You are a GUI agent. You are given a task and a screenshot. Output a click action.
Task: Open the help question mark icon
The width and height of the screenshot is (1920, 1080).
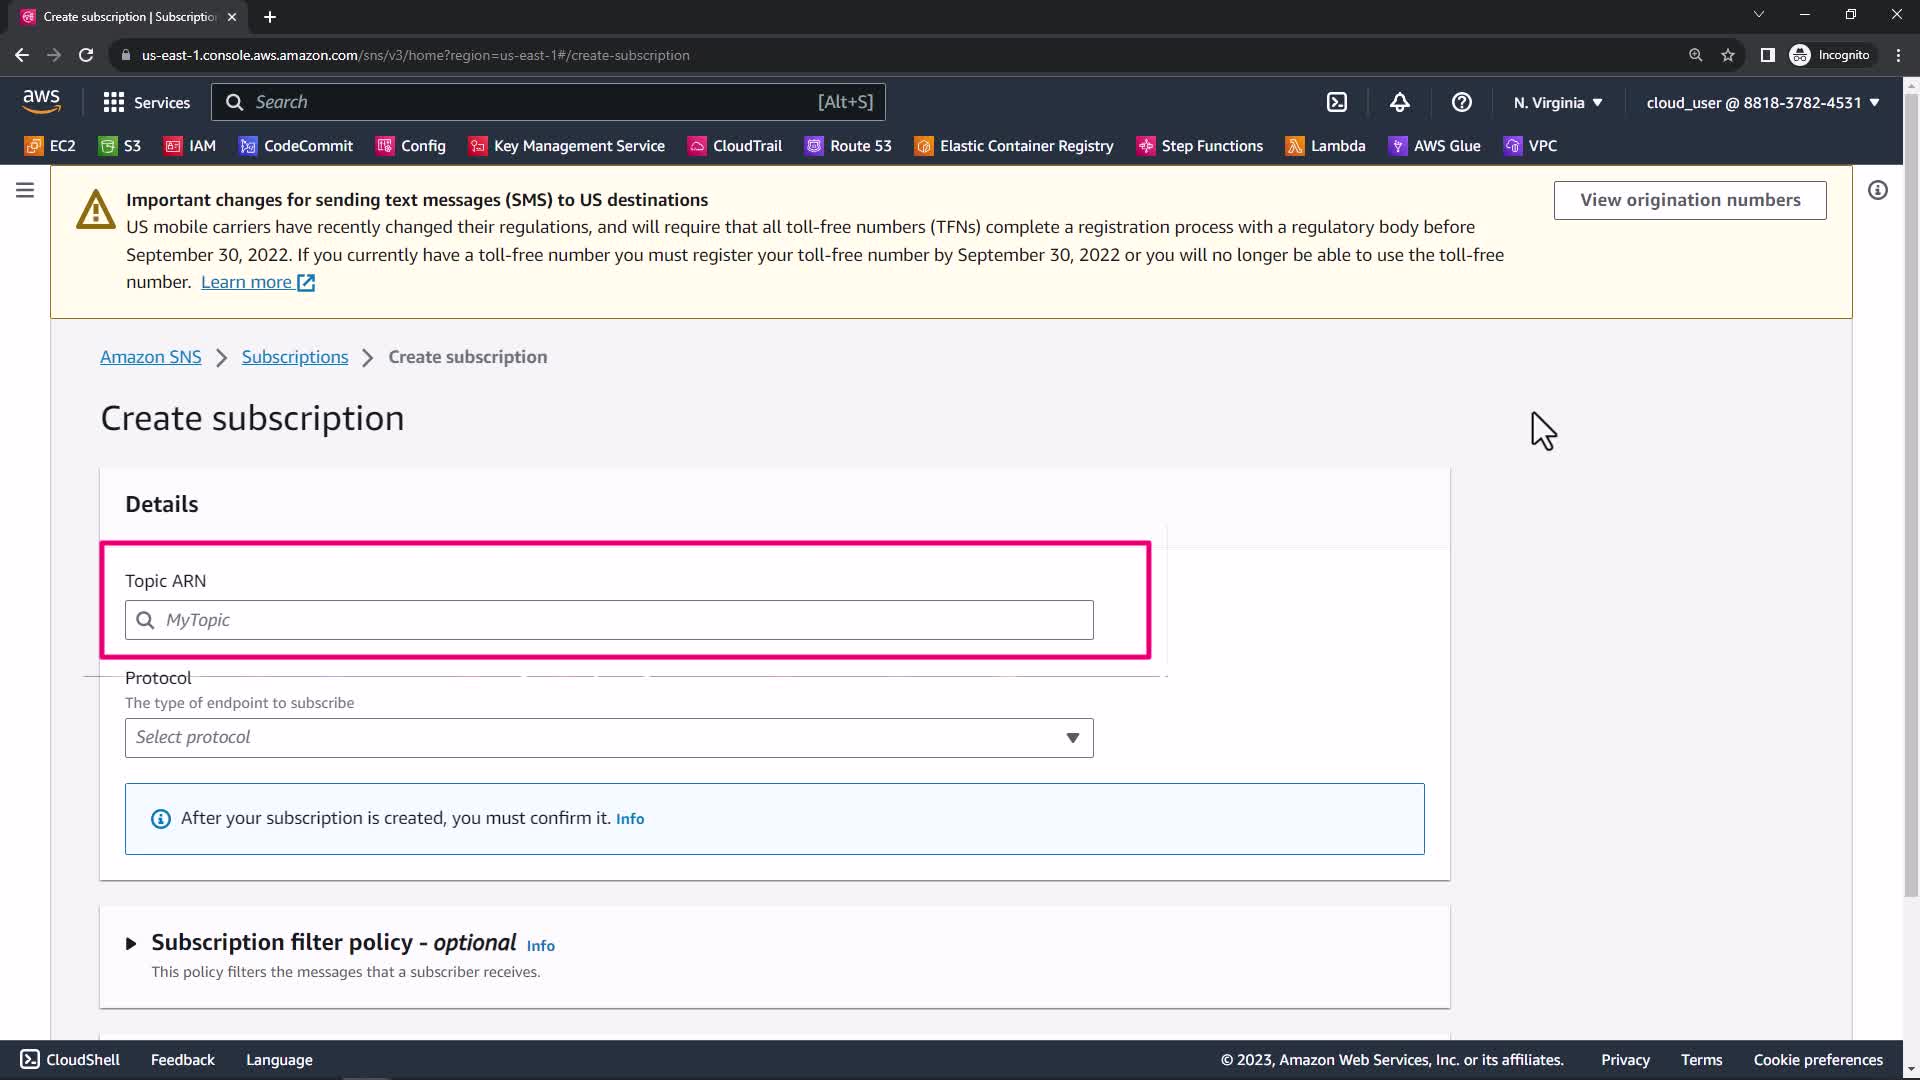[1461, 102]
